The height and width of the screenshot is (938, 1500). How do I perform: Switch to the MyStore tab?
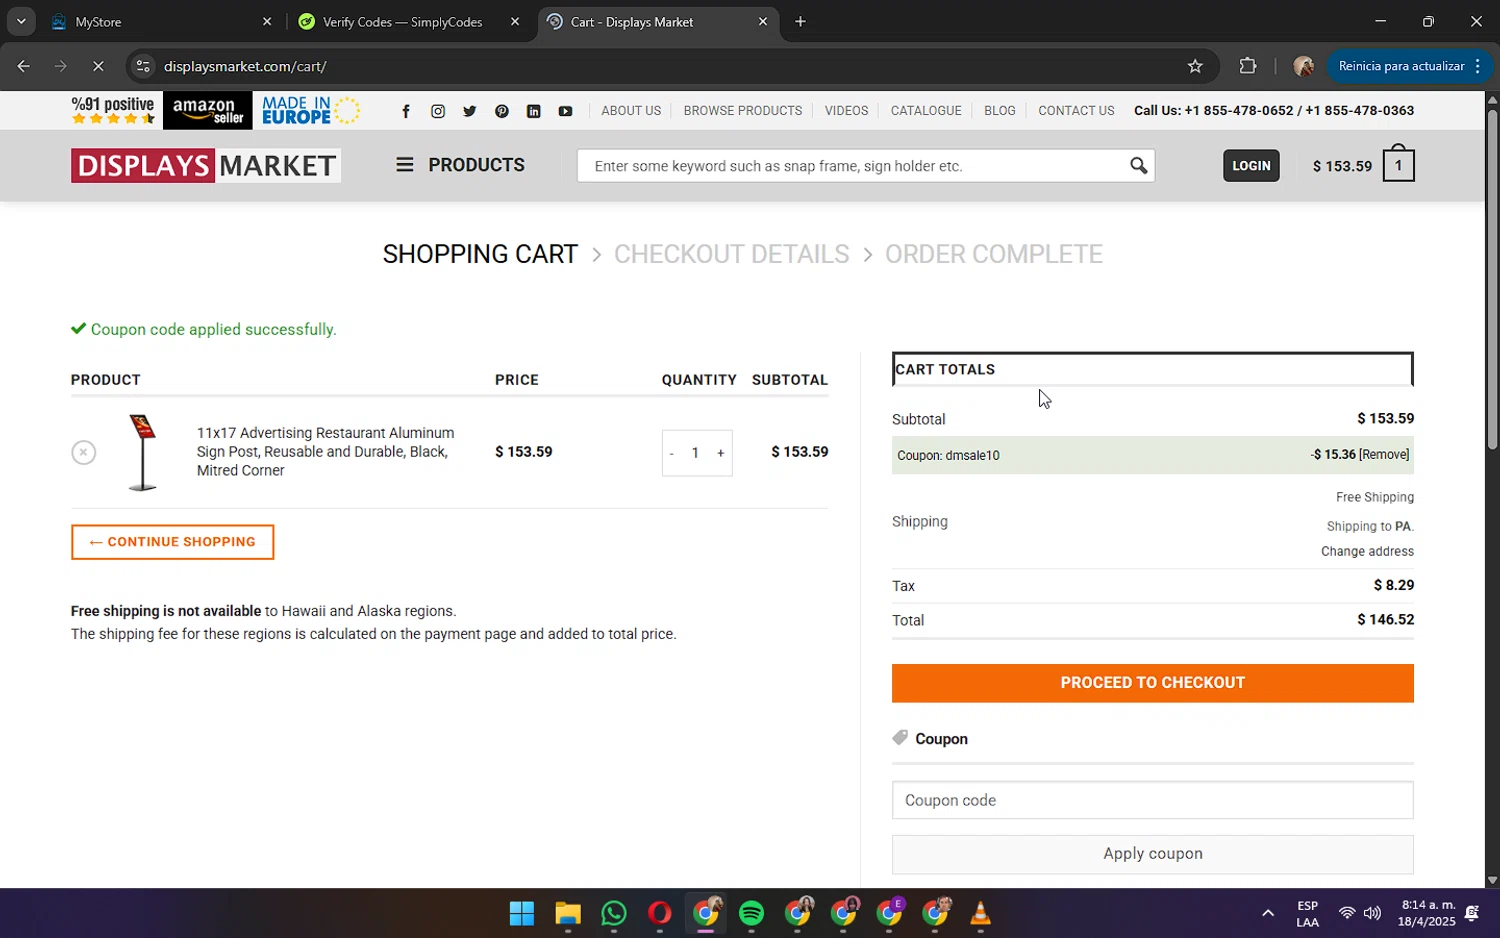[x=161, y=22]
